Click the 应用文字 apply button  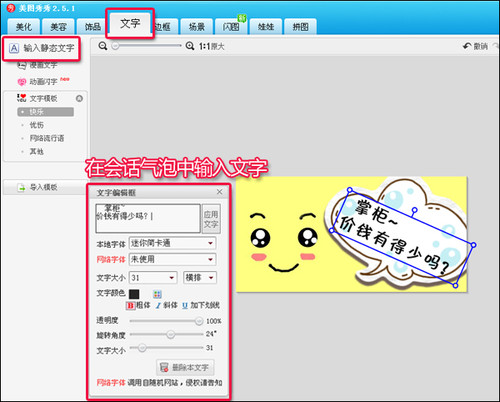tap(211, 219)
